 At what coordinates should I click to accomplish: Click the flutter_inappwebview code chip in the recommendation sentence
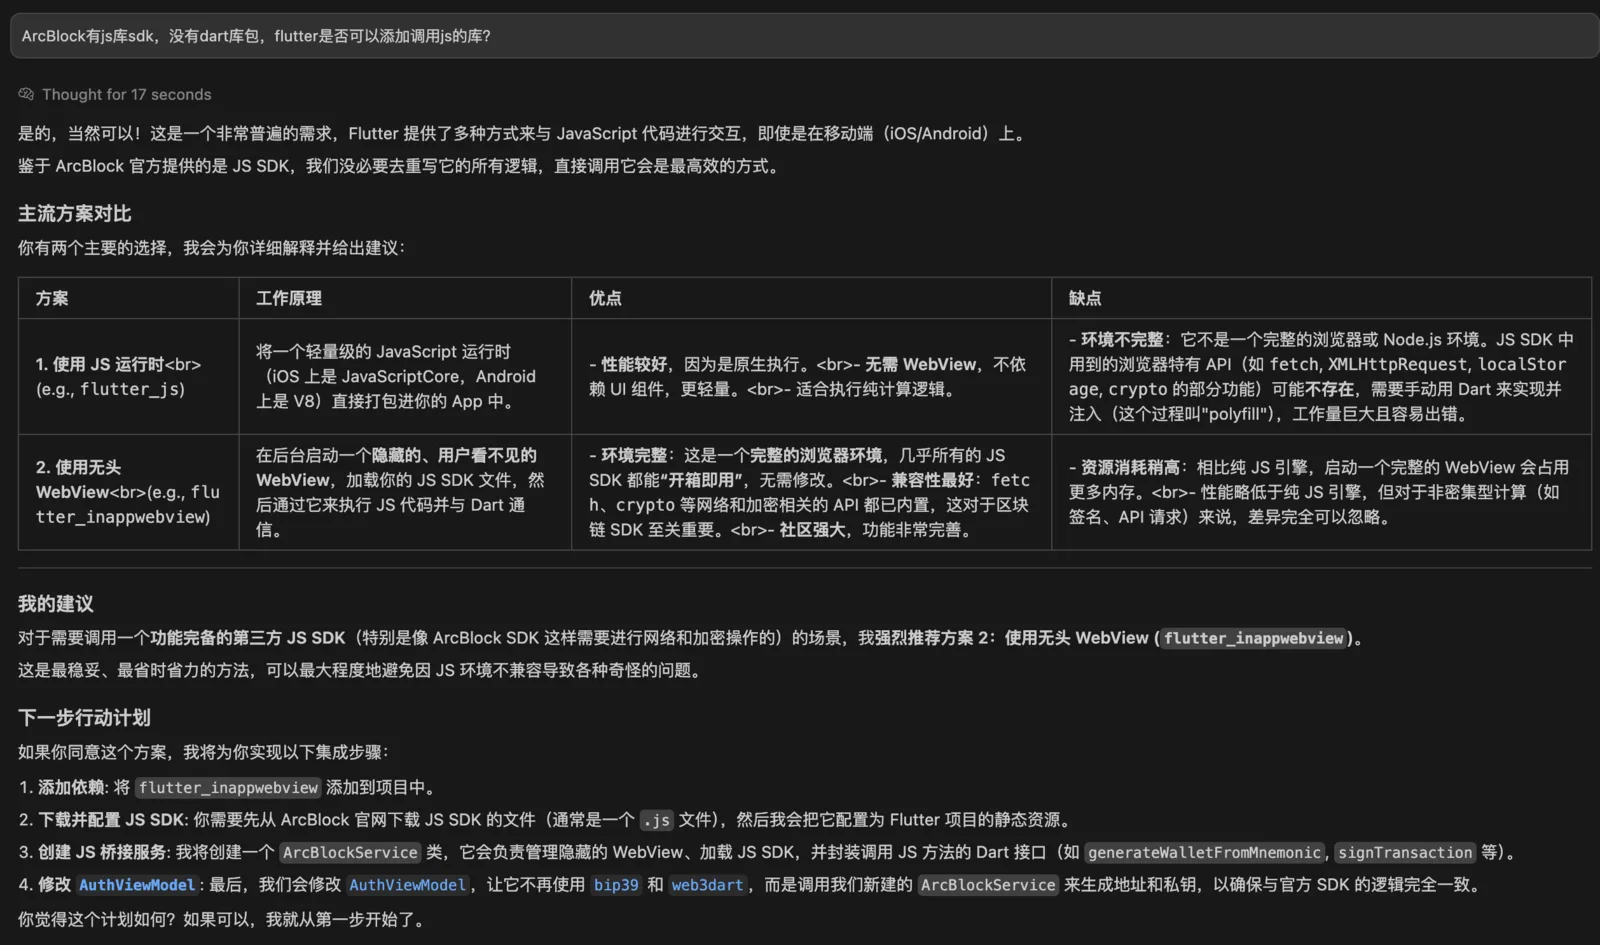pyautogui.click(x=1253, y=638)
